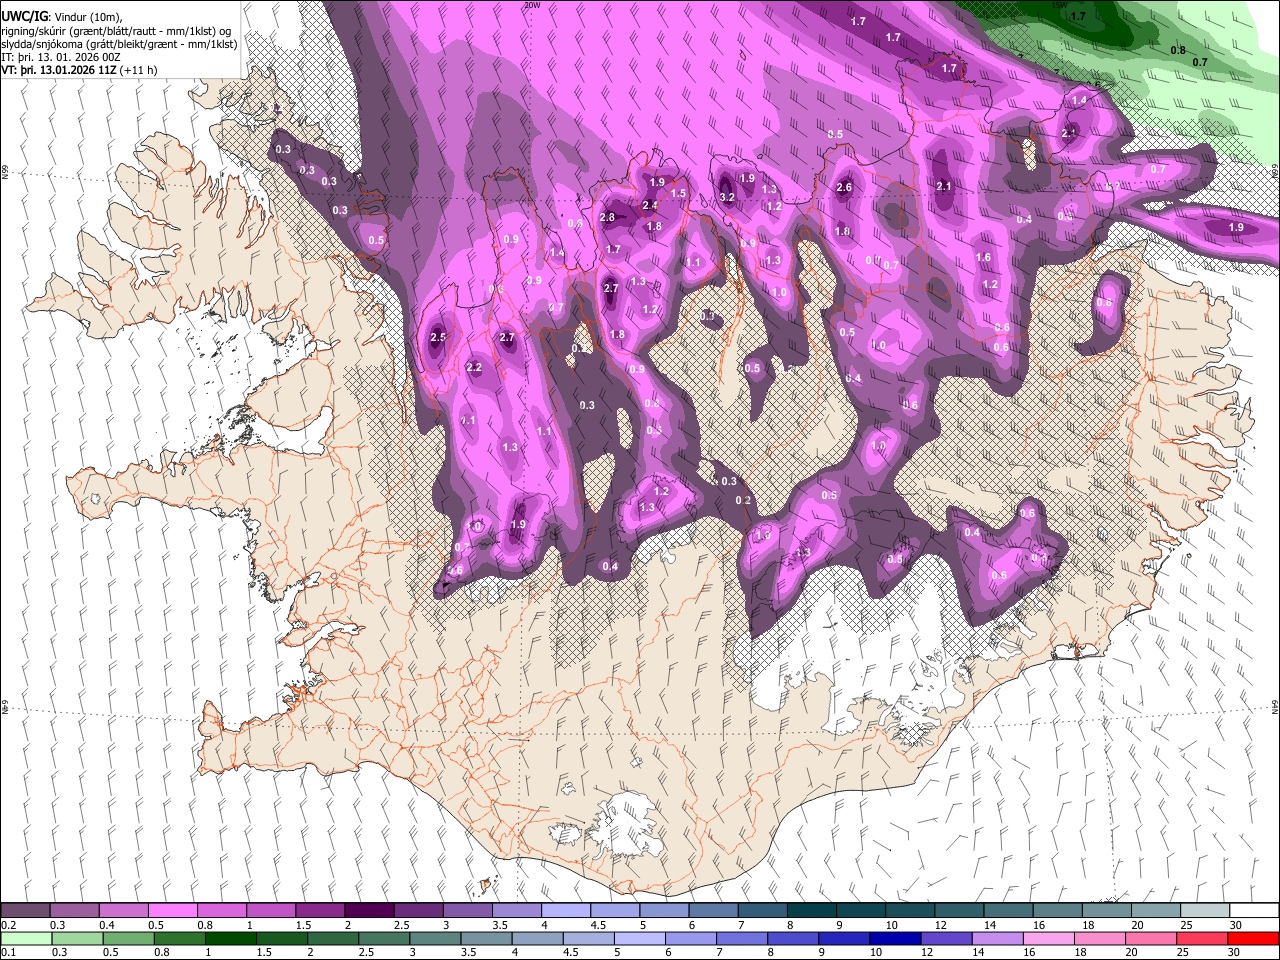Click the dark plum 0.2 swatch, upper legend row
The width and height of the screenshot is (1280, 960).
coord(26,911)
